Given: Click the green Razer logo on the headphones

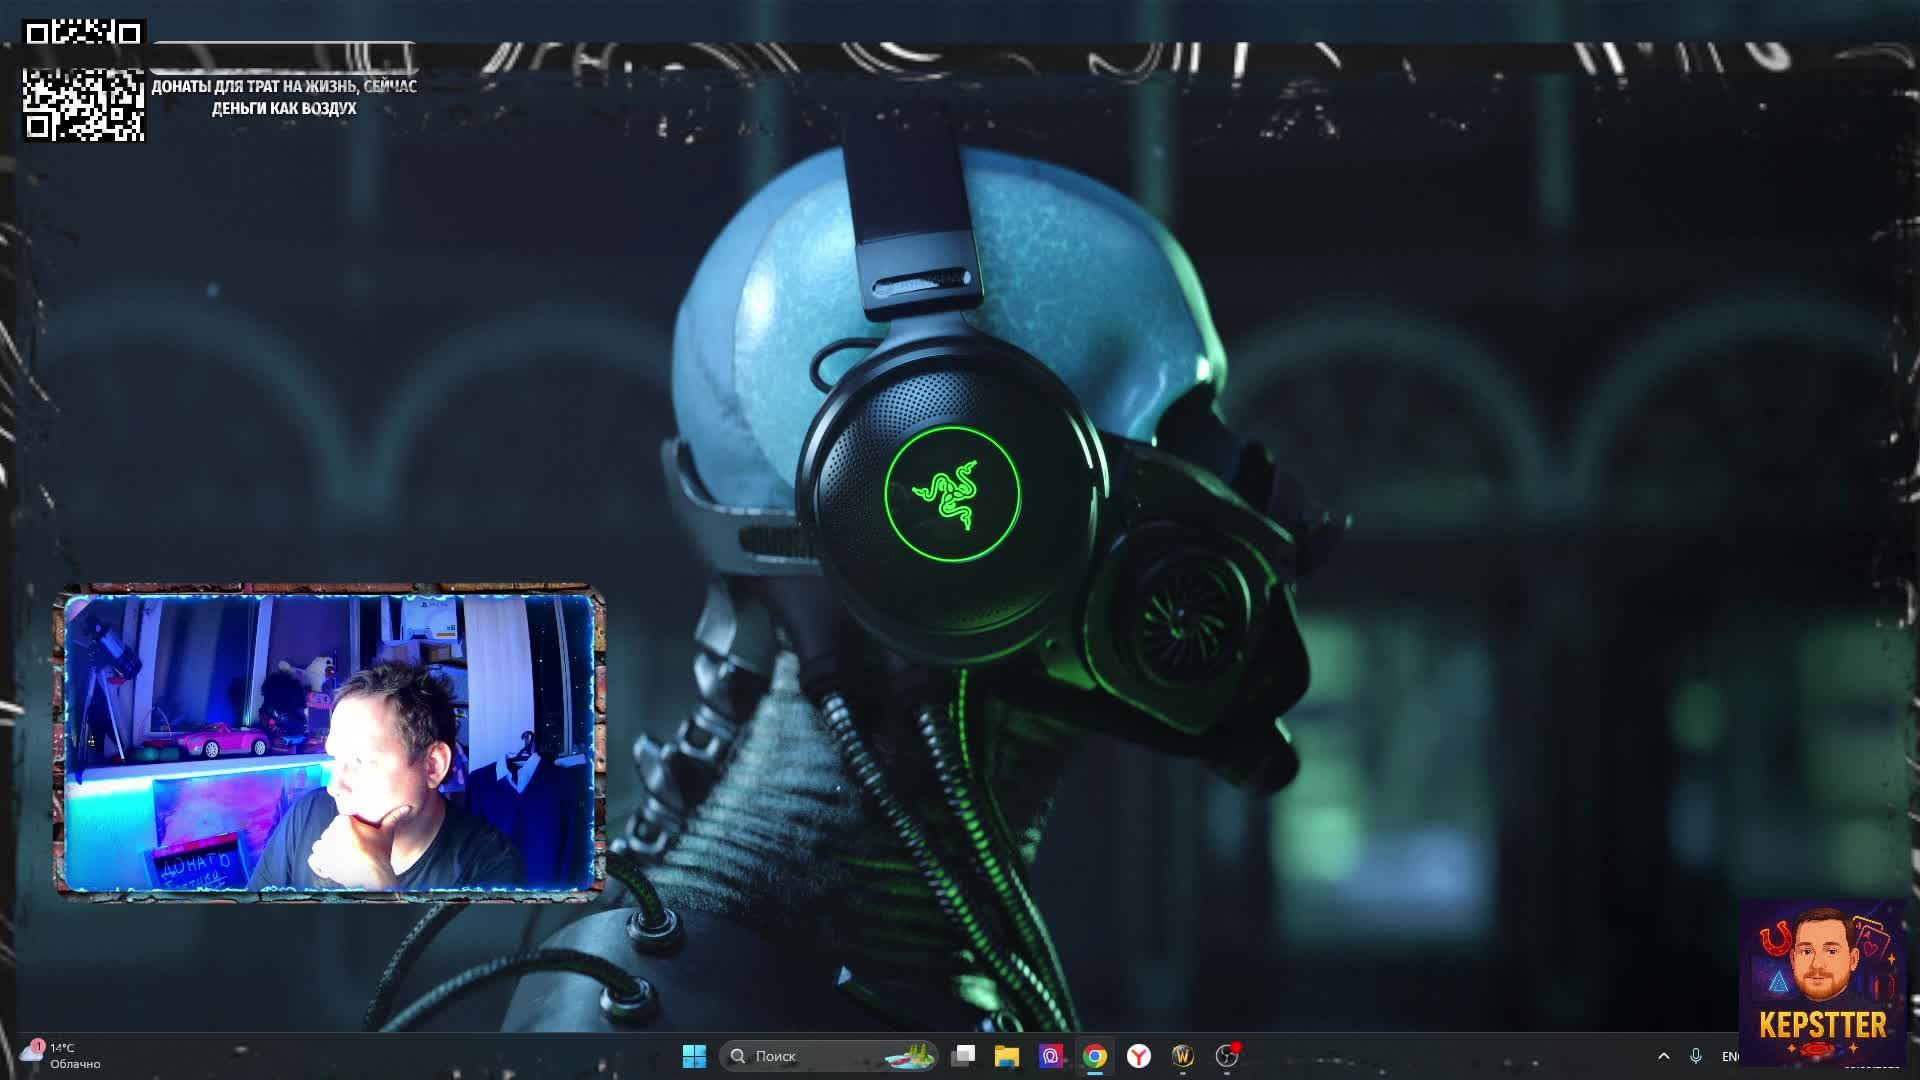Looking at the screenshot, I should (x=952, y=493).
